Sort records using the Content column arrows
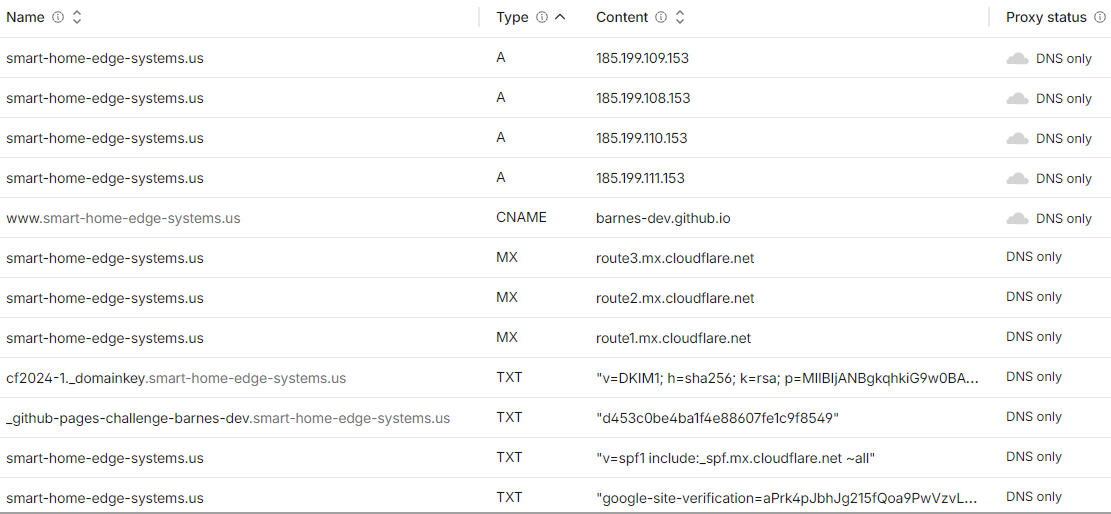The image size is (1111, 514). [679, 18]
